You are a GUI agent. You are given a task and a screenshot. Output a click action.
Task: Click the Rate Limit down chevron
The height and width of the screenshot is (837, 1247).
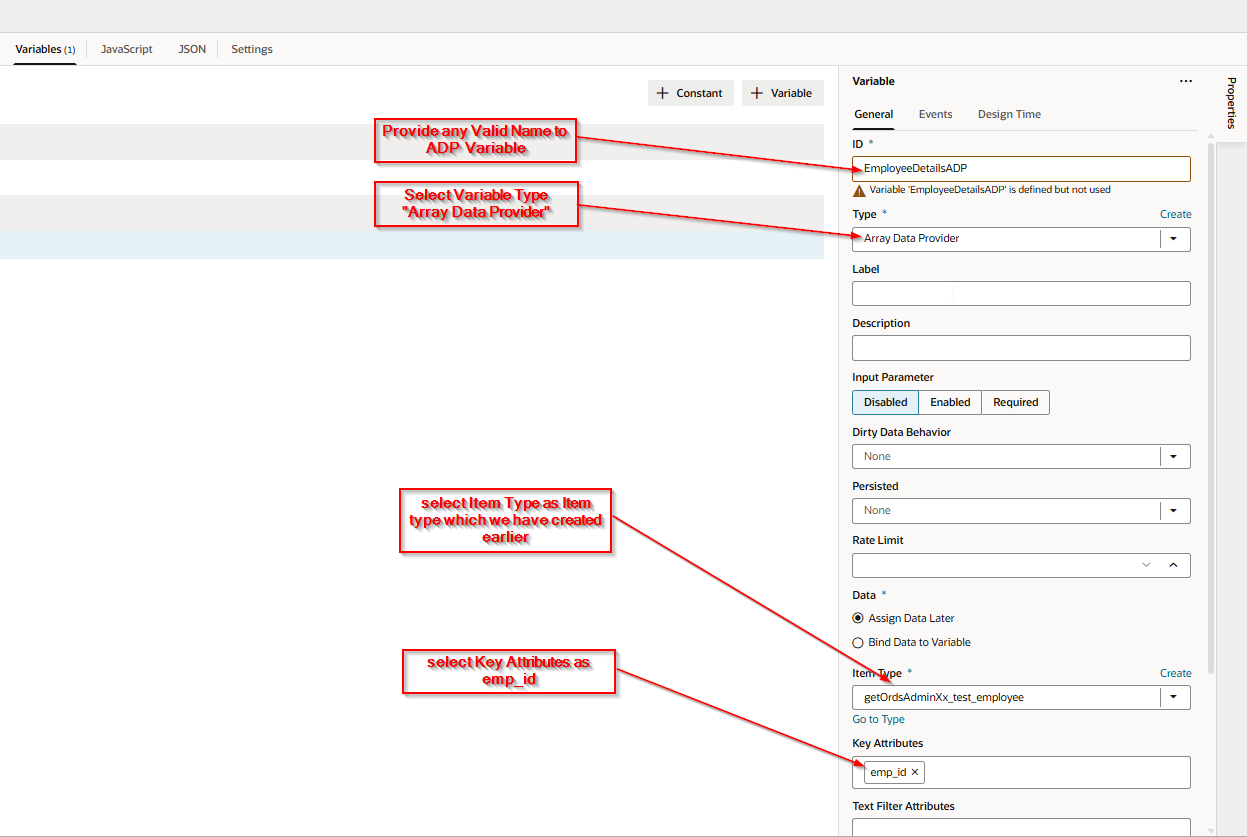1146,565
